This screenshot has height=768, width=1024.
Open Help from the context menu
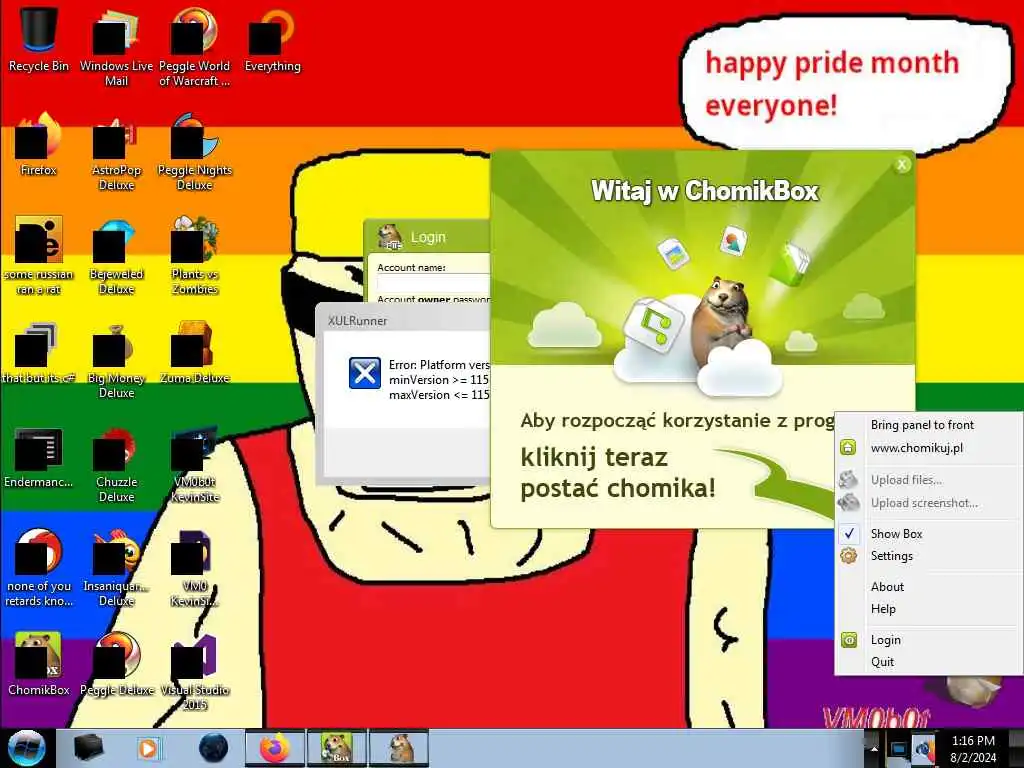point(883,609)
